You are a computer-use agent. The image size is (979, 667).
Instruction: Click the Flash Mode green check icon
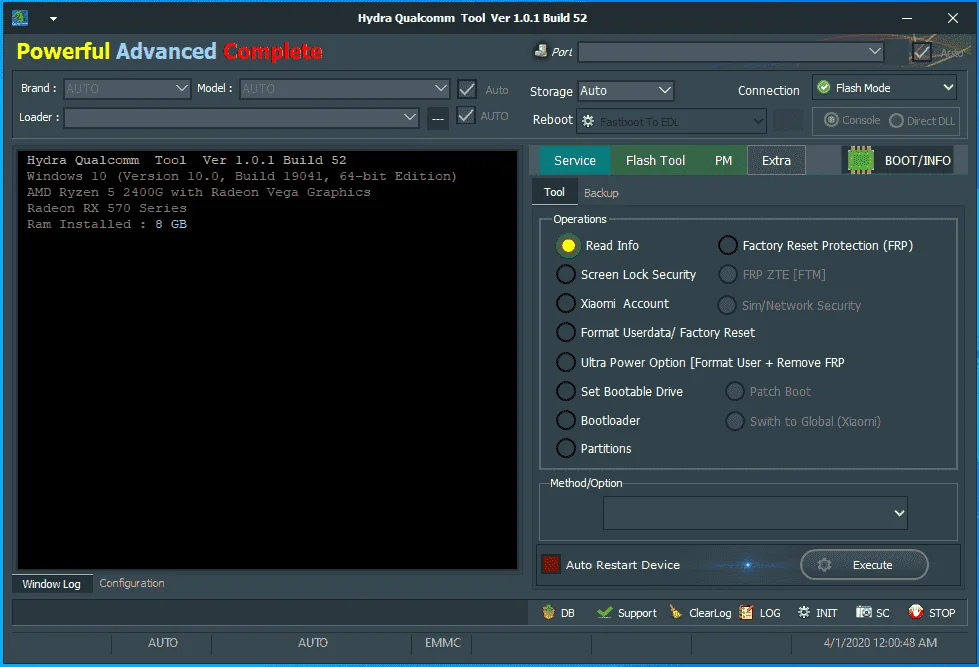(x=824, y=87)
